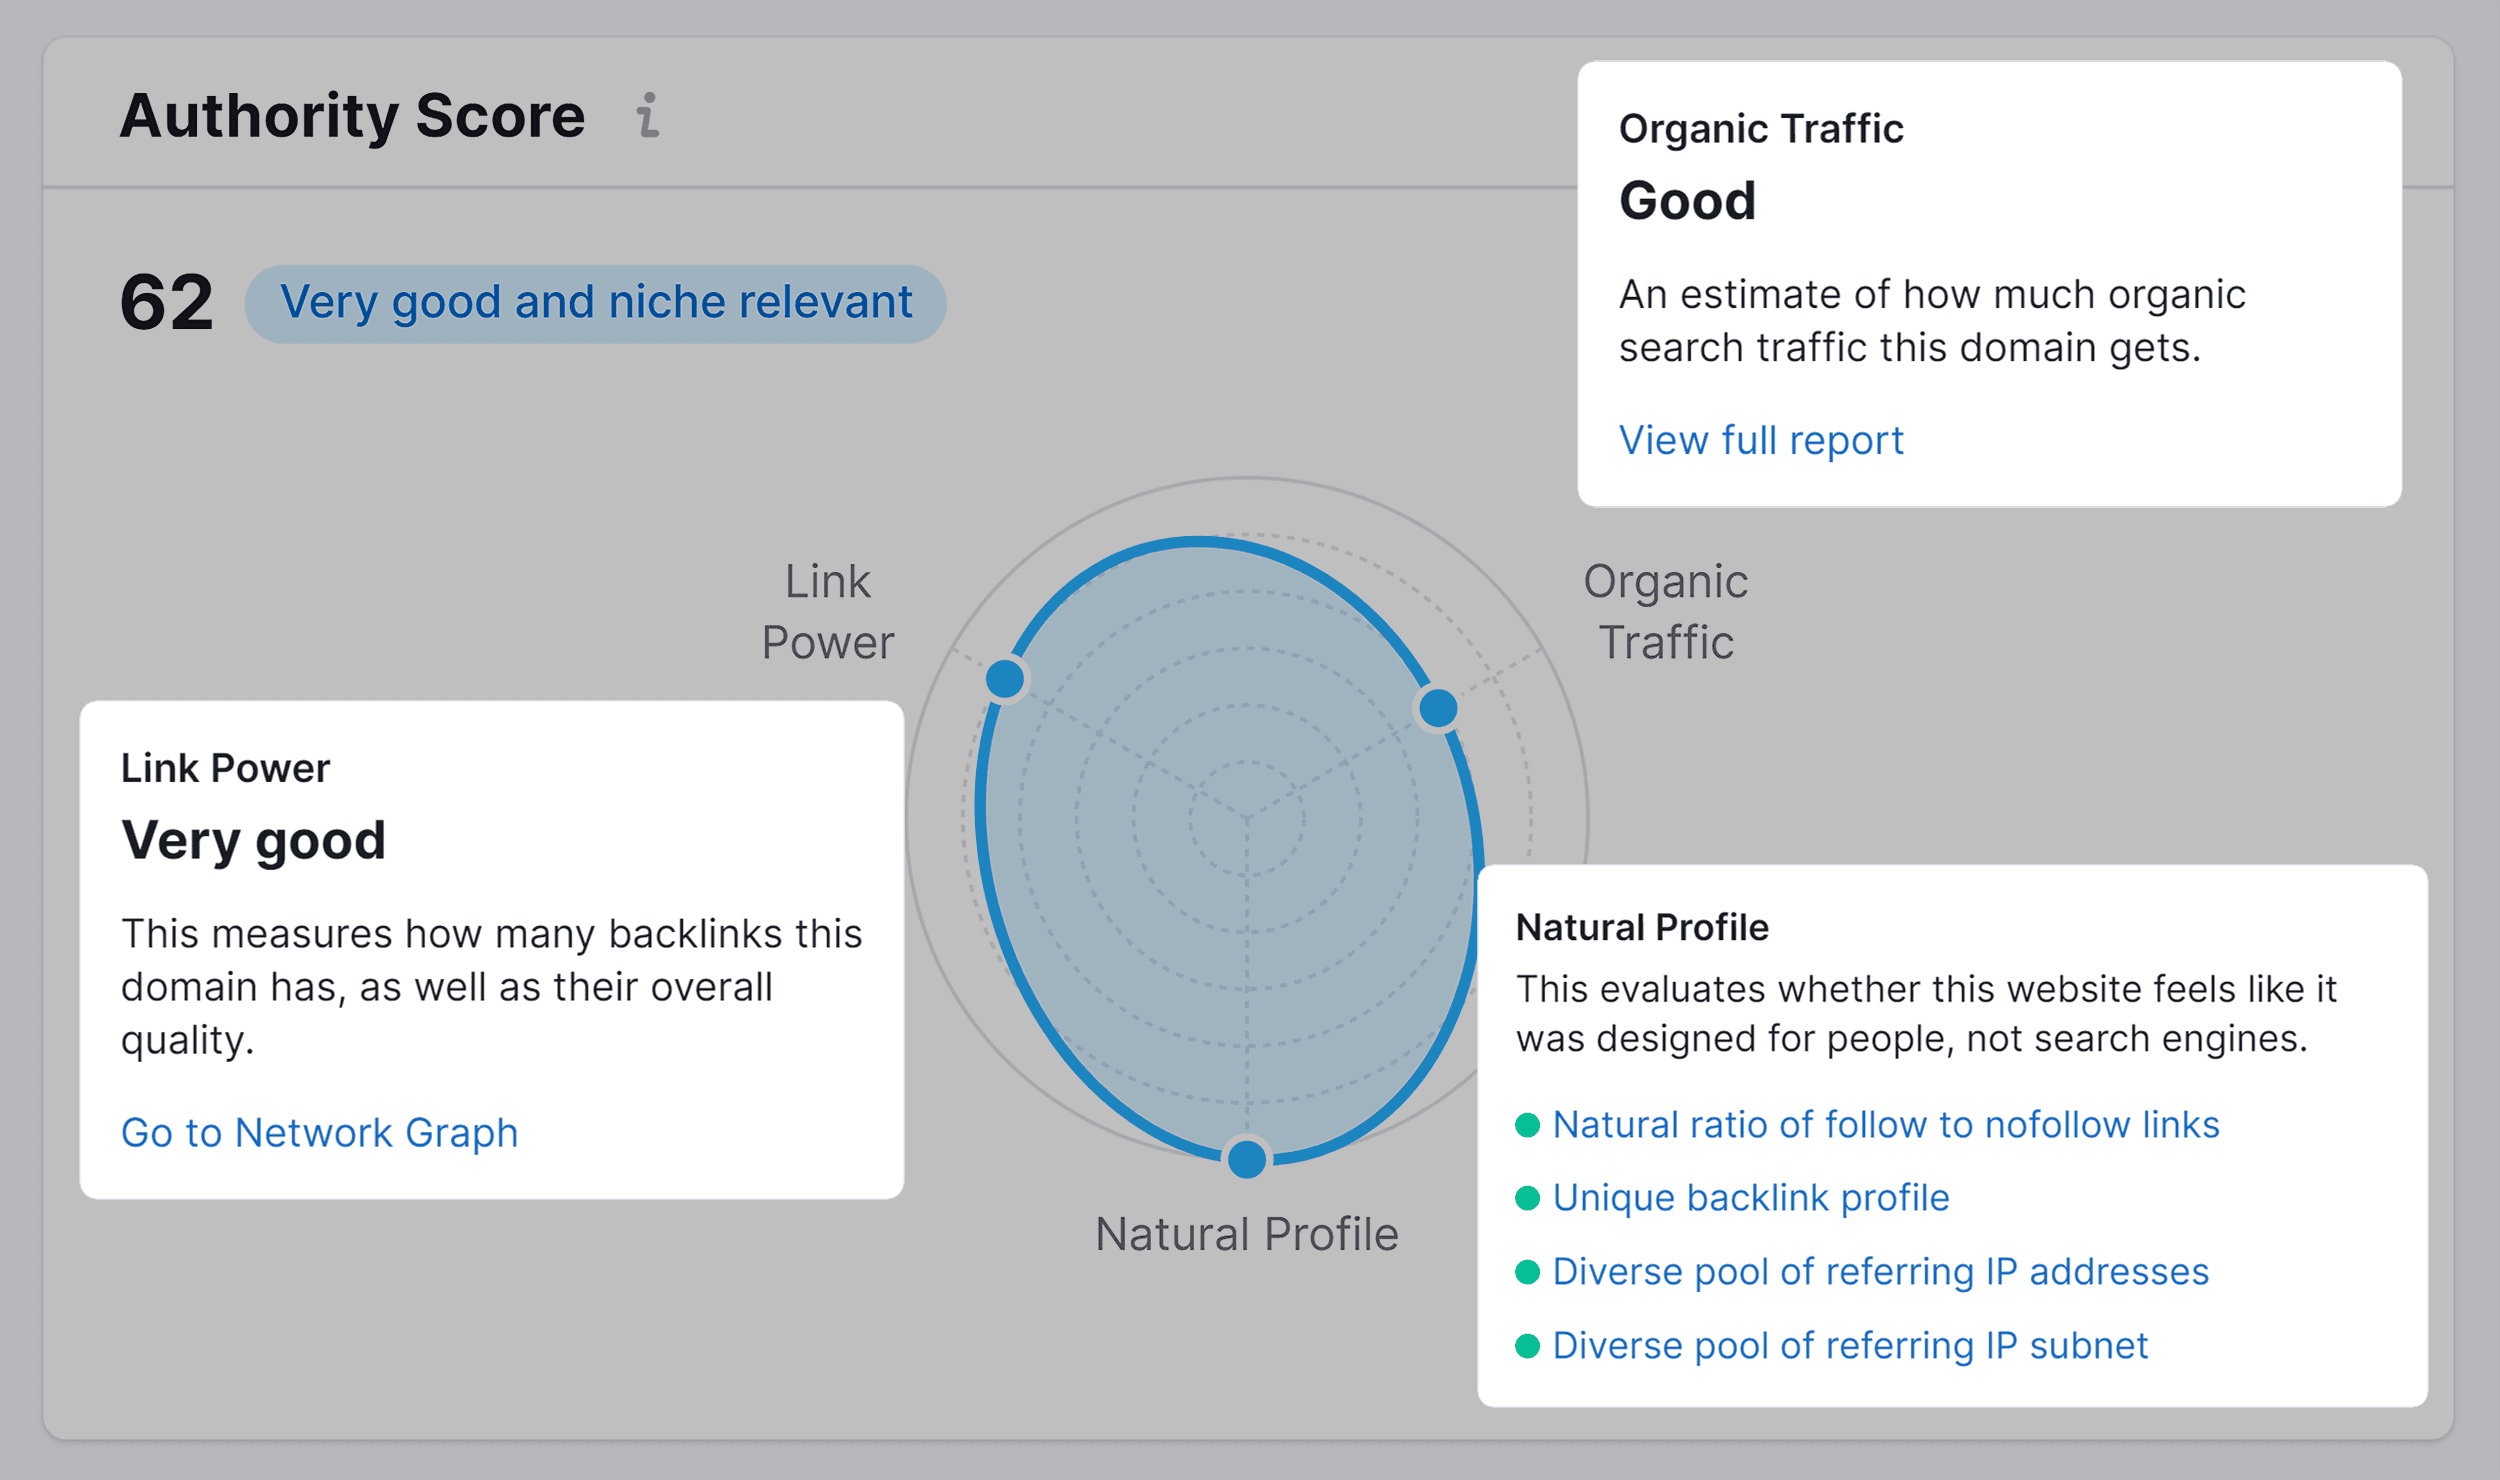Open "Diverse pool of referring IP subnet"

tap(1850, 1345)
